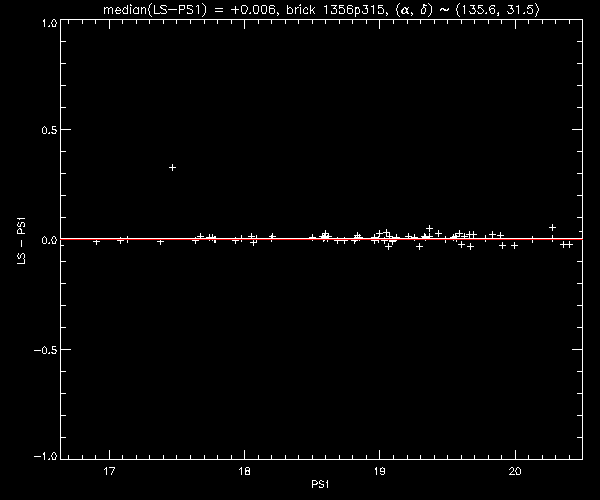Click the y-axis tick label 0.5
This screenshot has height=500, width=600.
click(49, 130)
